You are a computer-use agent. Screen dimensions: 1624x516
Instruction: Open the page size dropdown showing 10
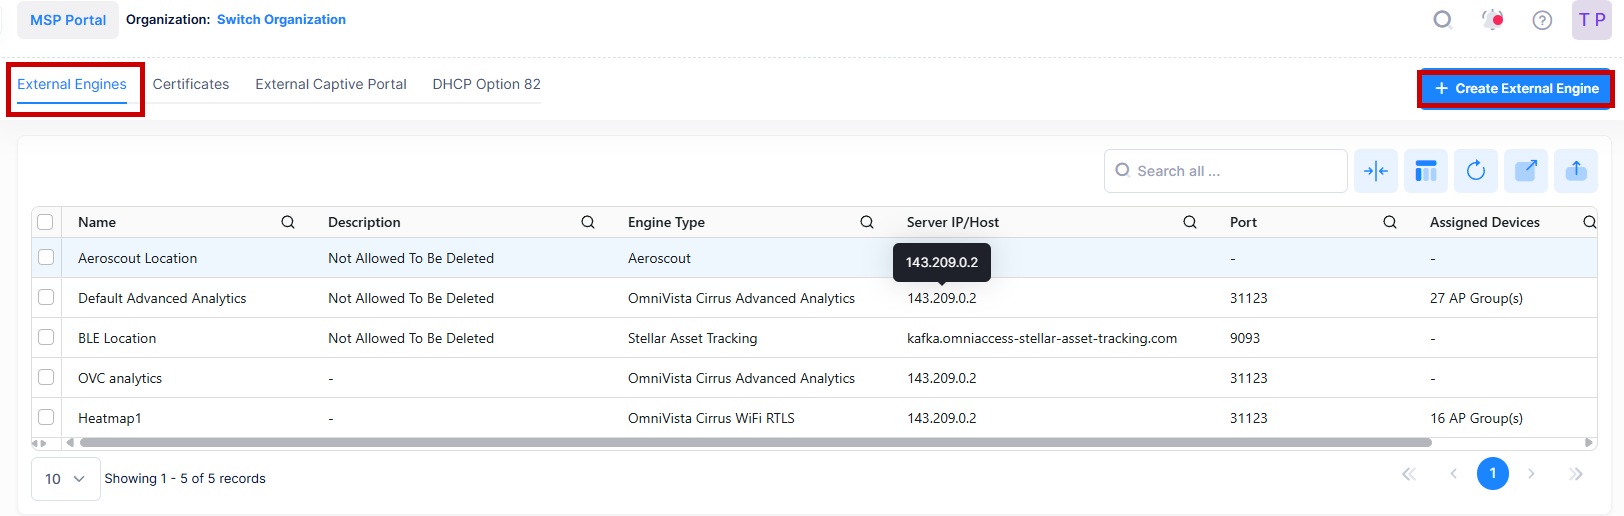point(65,479)
